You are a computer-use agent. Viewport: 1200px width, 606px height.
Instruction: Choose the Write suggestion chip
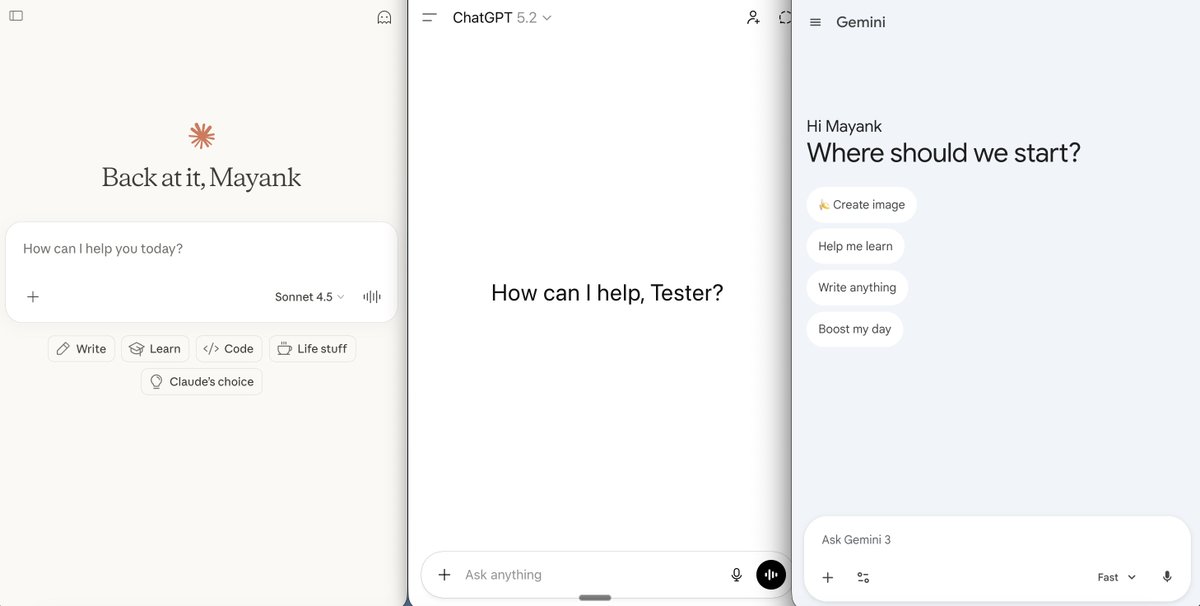point(81,349)
